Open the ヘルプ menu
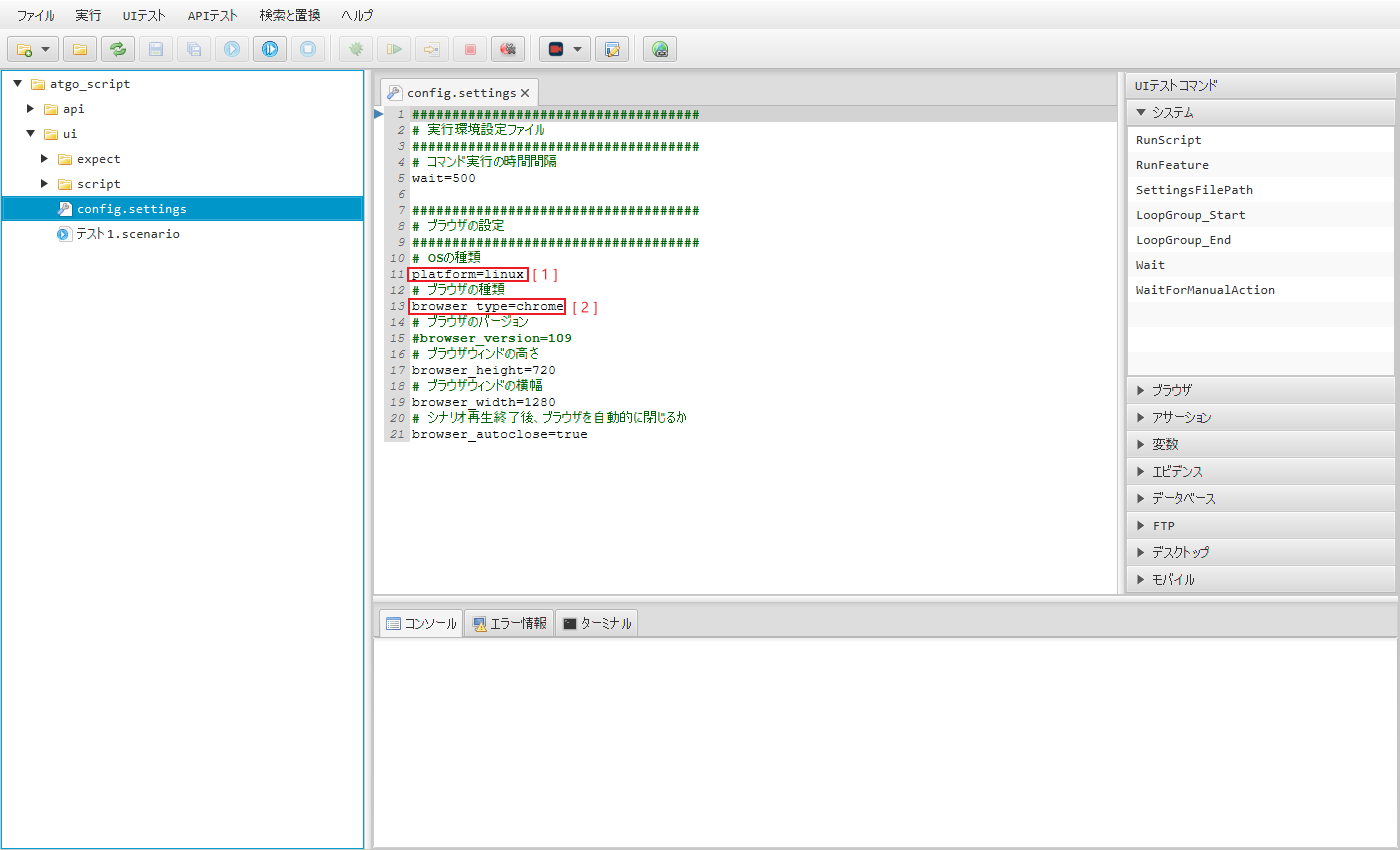 [357, 16]
